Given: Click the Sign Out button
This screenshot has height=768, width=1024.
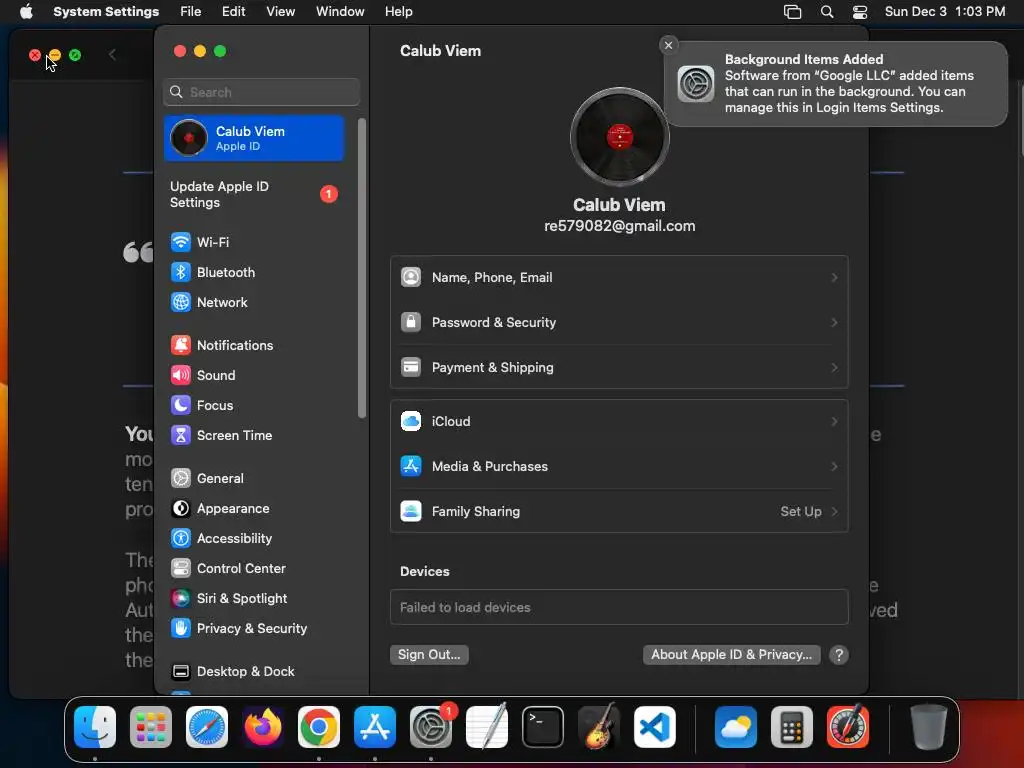Looking at the screenshot, I should (x=429, y=655).
